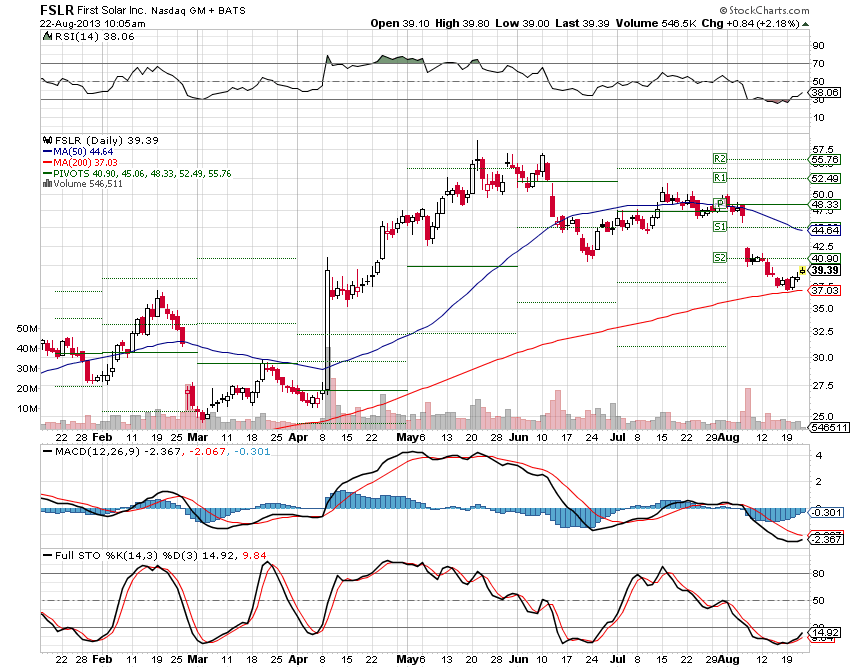Click the 48.33 price tag on the right axis
Viewport: 850px width, 668px height.
pyautogui.click(x=825, y=204)
